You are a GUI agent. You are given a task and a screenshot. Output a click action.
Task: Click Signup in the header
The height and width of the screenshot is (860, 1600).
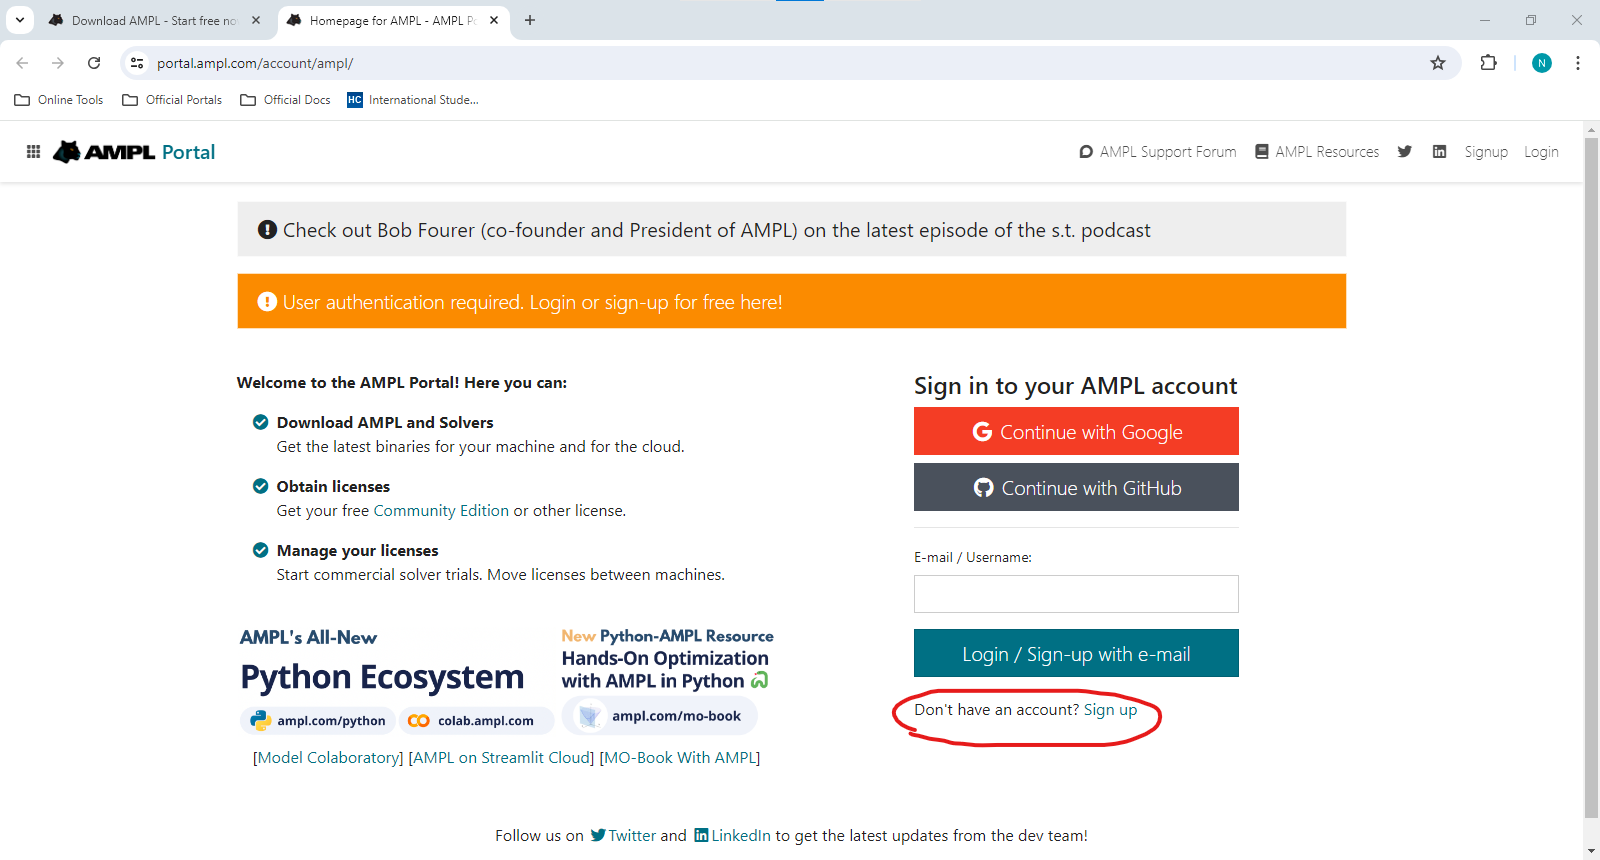1486,152
